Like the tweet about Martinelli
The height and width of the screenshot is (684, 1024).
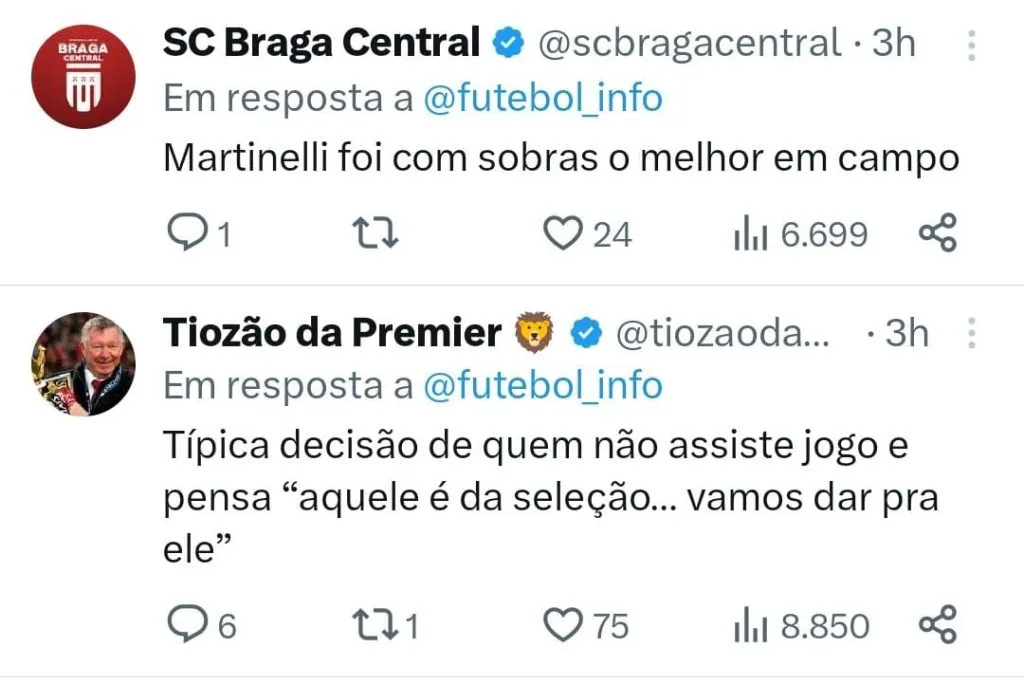[562, 234]
